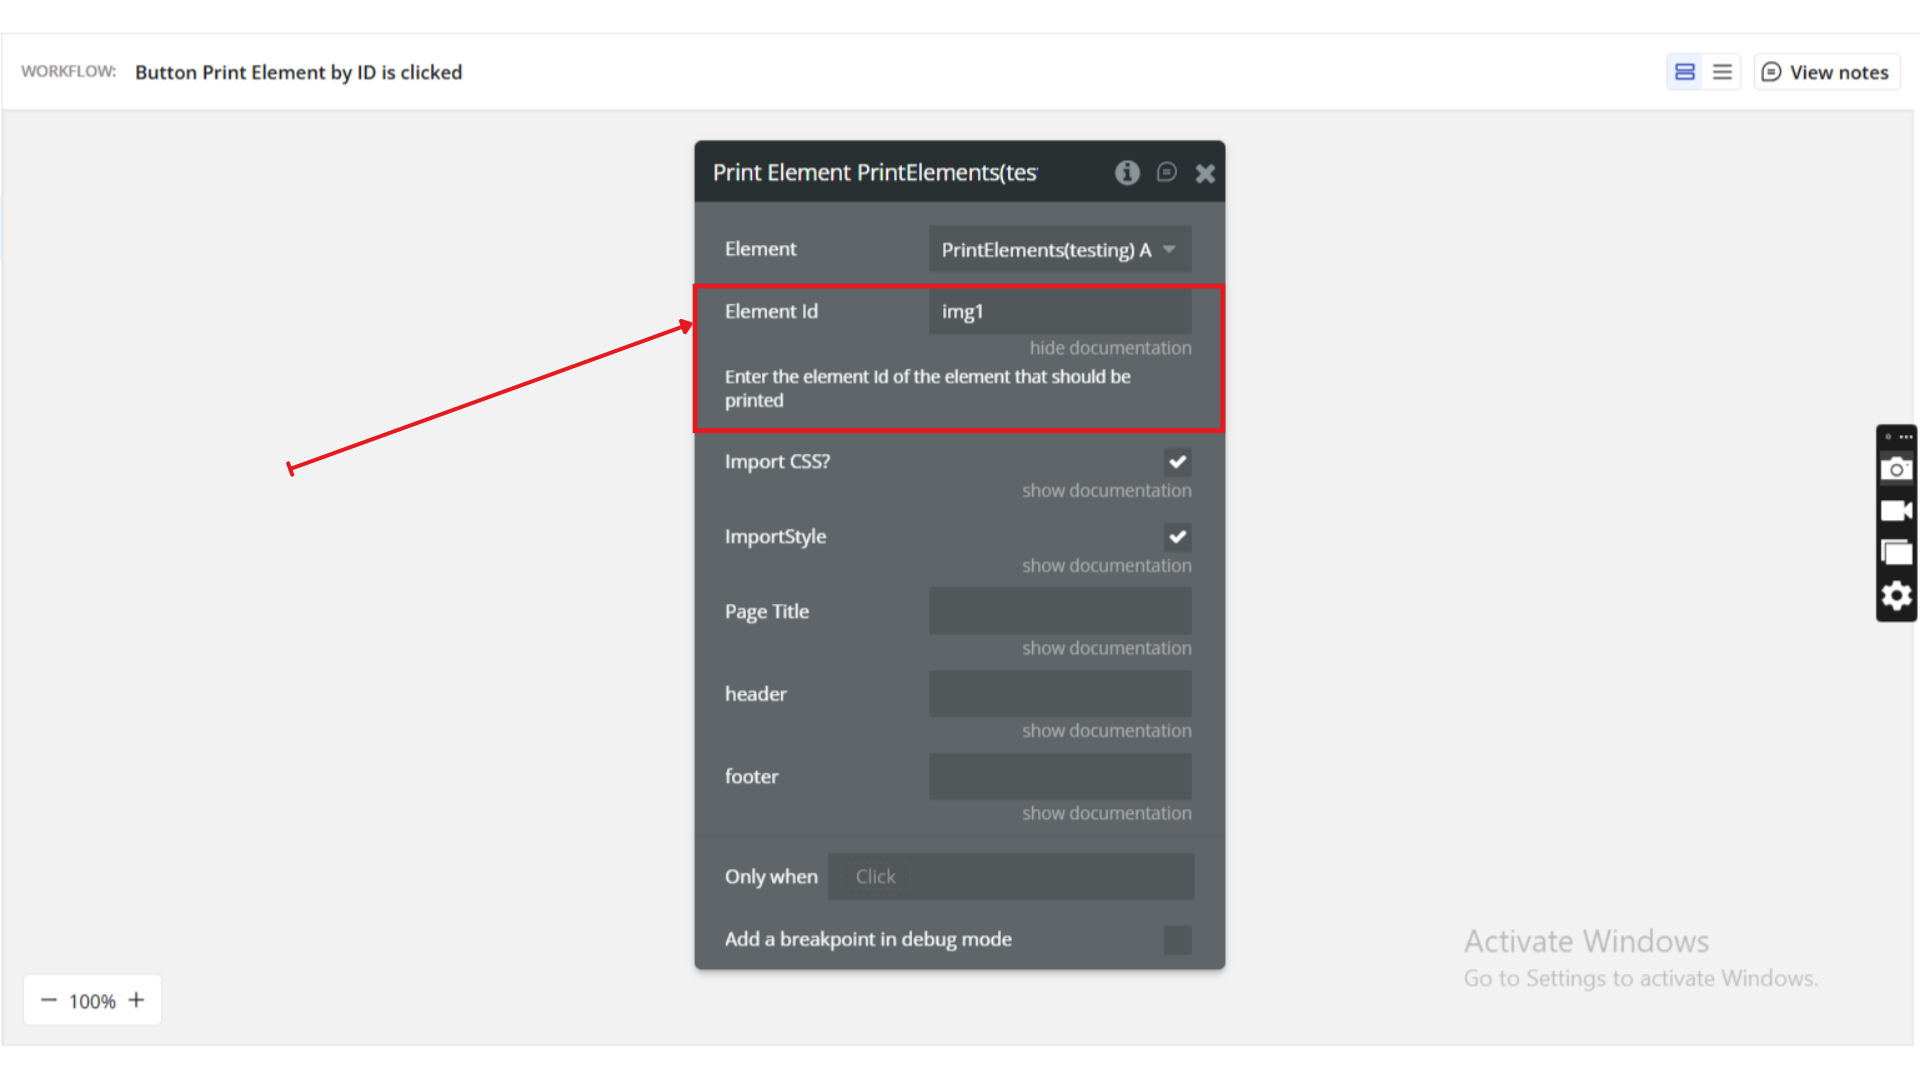Click the View notes button

pos(1826,72)
